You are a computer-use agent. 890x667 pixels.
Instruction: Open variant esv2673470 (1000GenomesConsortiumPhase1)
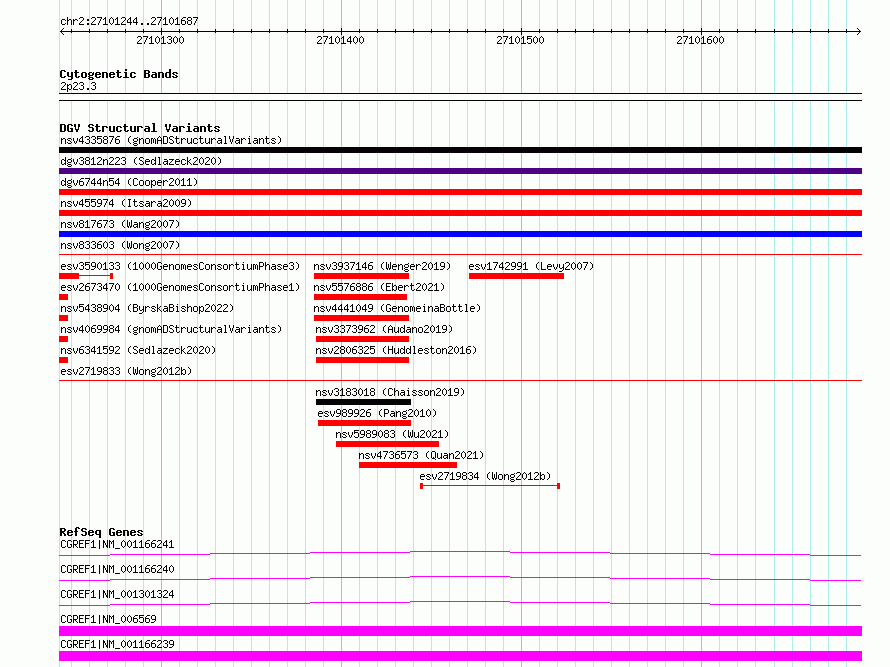pos(180,287)
